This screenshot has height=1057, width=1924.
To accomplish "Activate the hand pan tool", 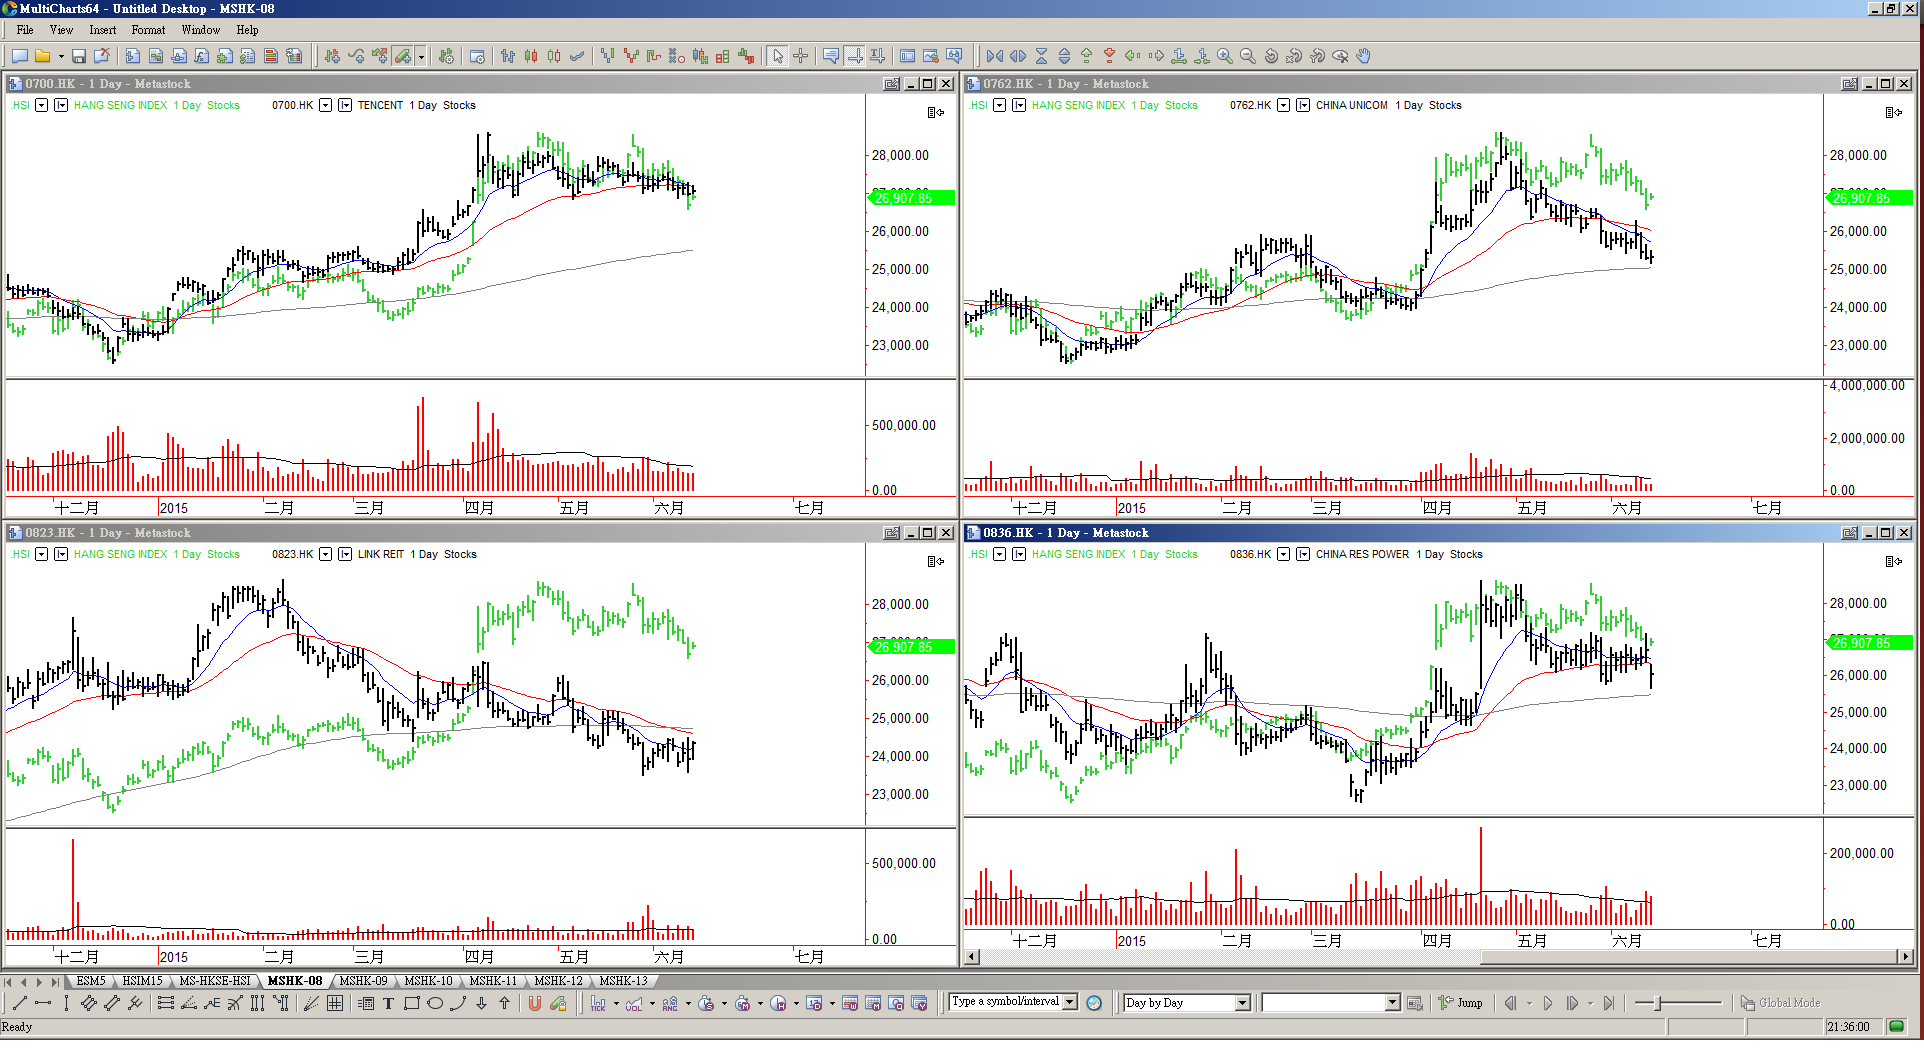I will (x=1363, y=57).
